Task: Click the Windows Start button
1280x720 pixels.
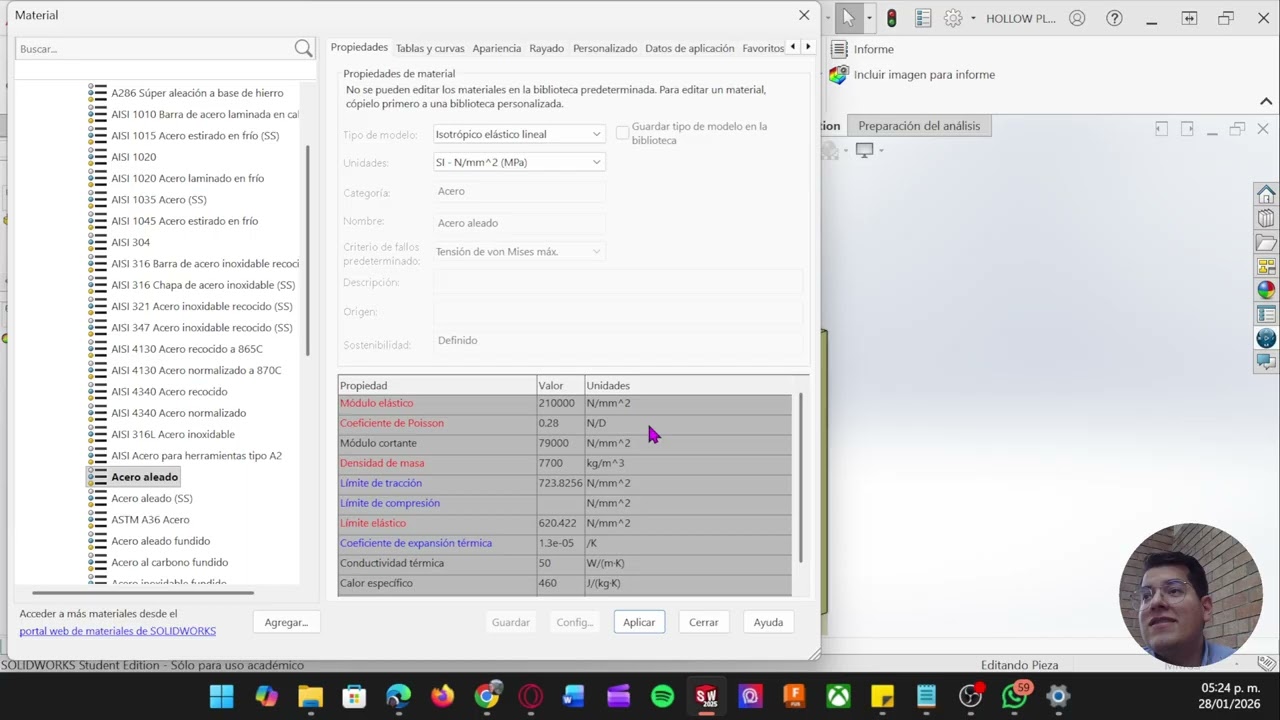Action: 222,696
